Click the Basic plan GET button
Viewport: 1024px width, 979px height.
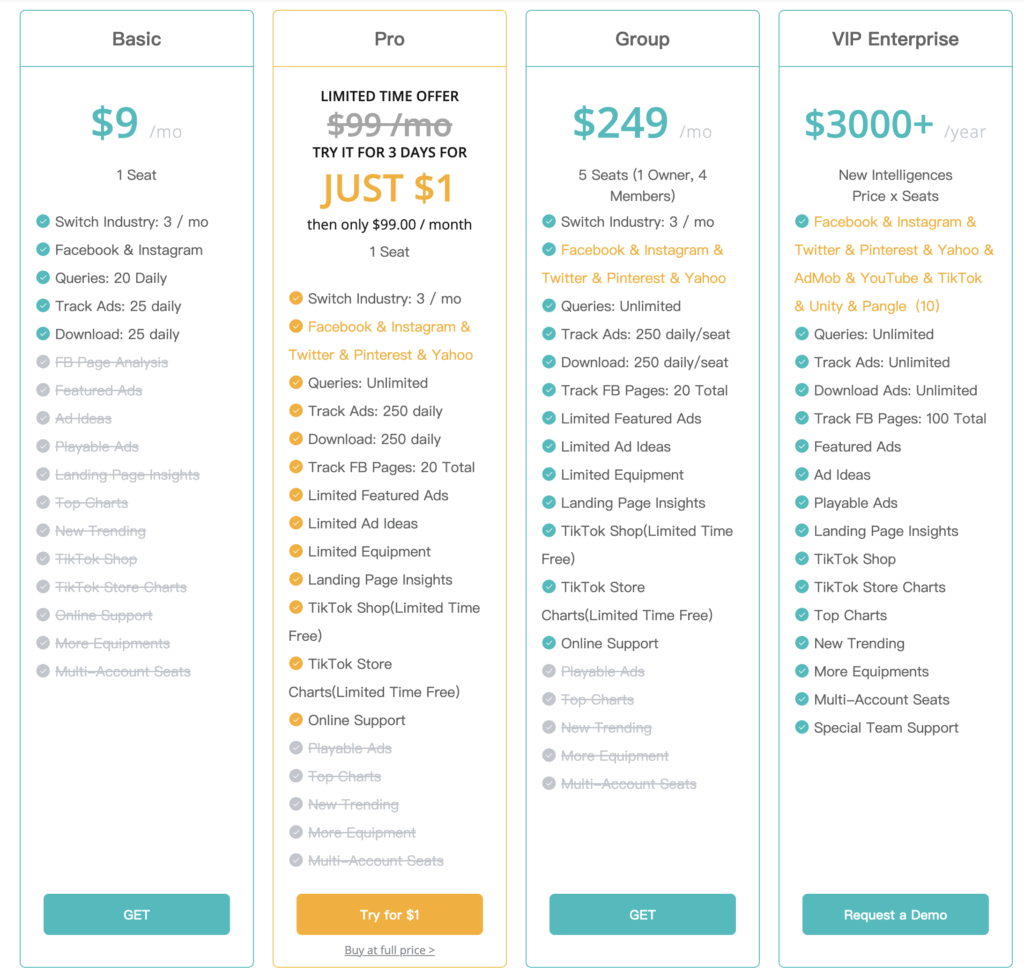click(x=136, y=914)
